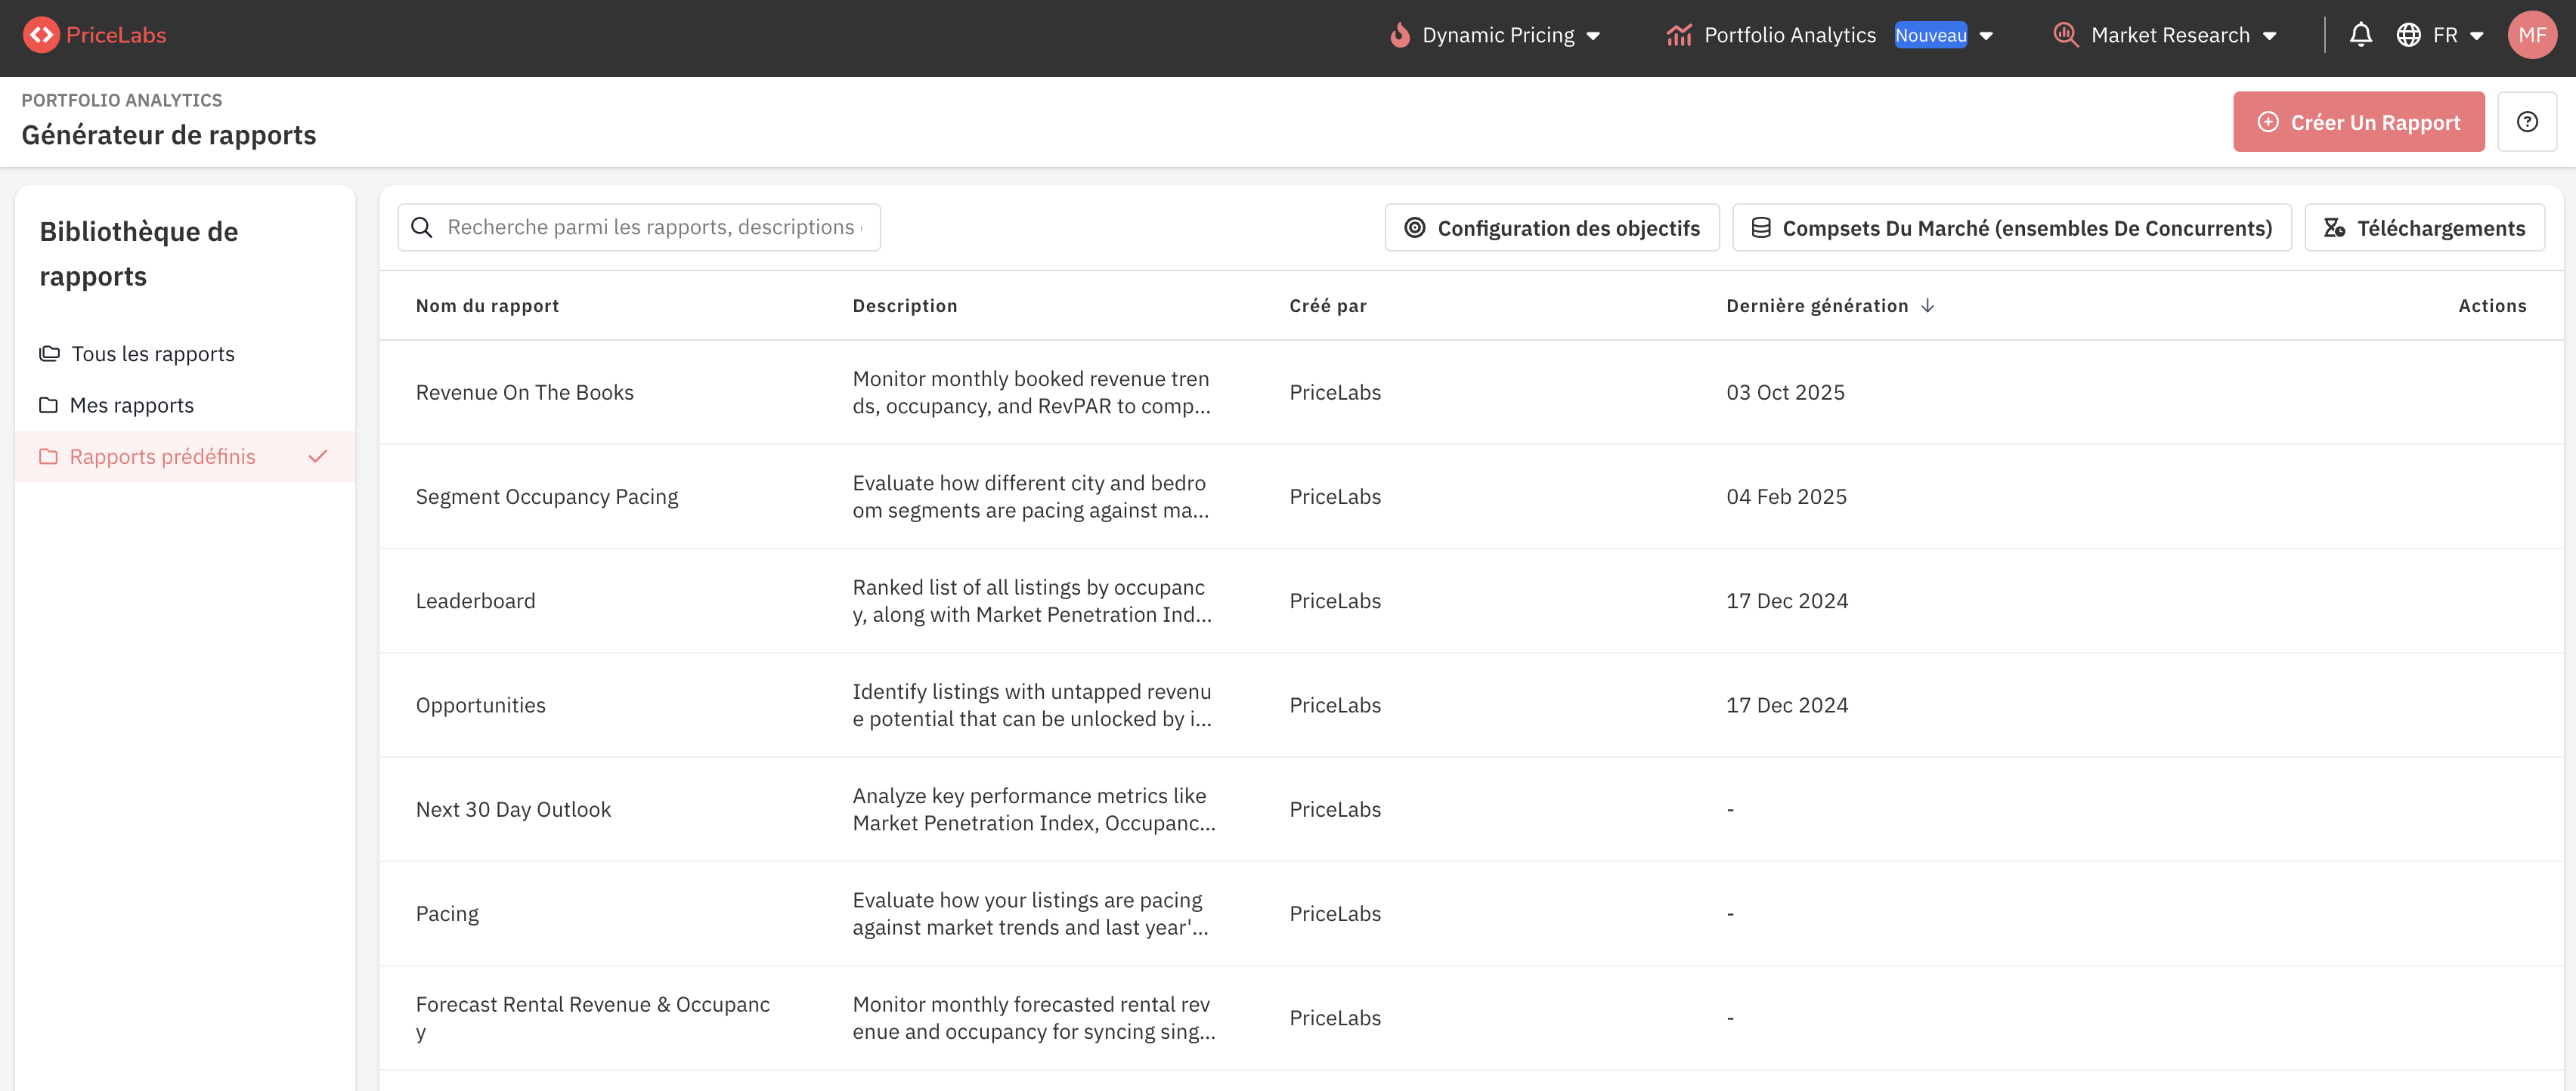This screenshot has height=1091, width=2576.
Task: Open Compsets Du Marché button
Action: coord(2011,228)
